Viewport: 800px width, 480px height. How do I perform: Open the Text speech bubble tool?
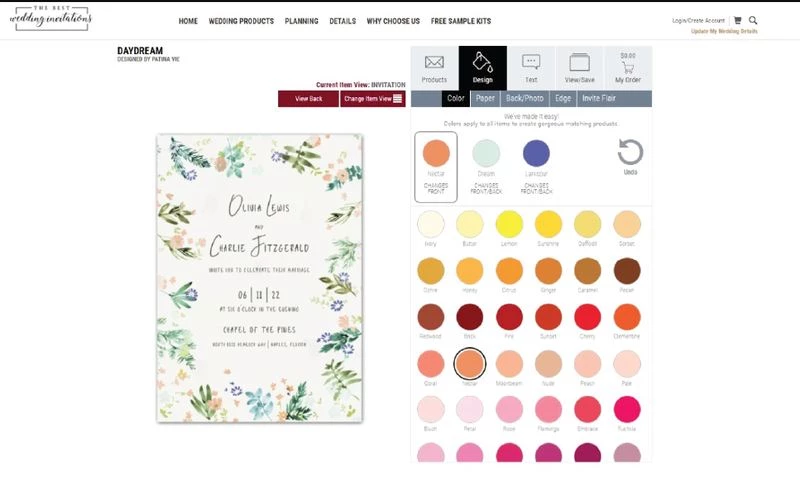(x=531, y=67)
